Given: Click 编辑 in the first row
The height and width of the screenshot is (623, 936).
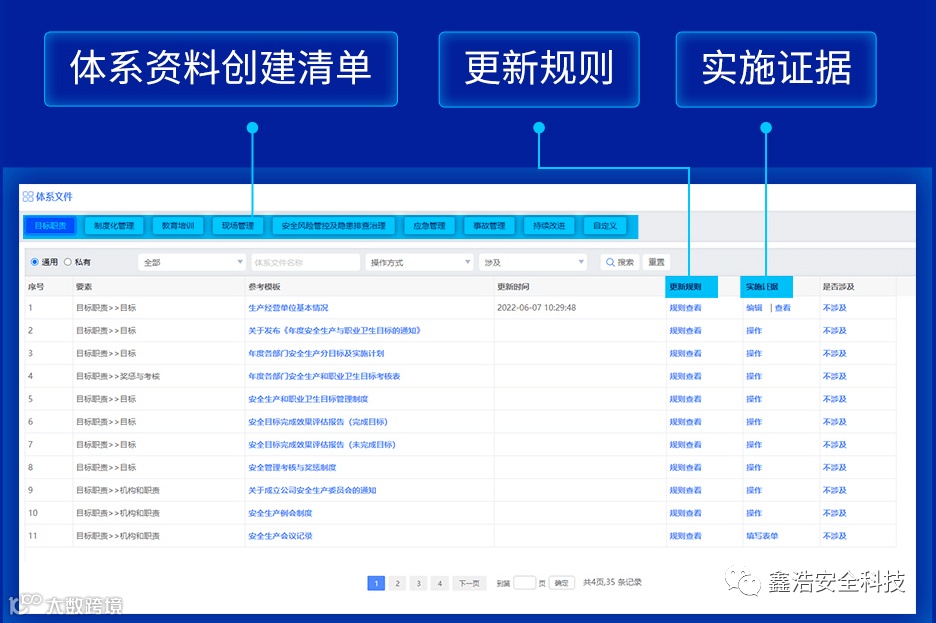Looking at the screenshot, I should [754, 308].
